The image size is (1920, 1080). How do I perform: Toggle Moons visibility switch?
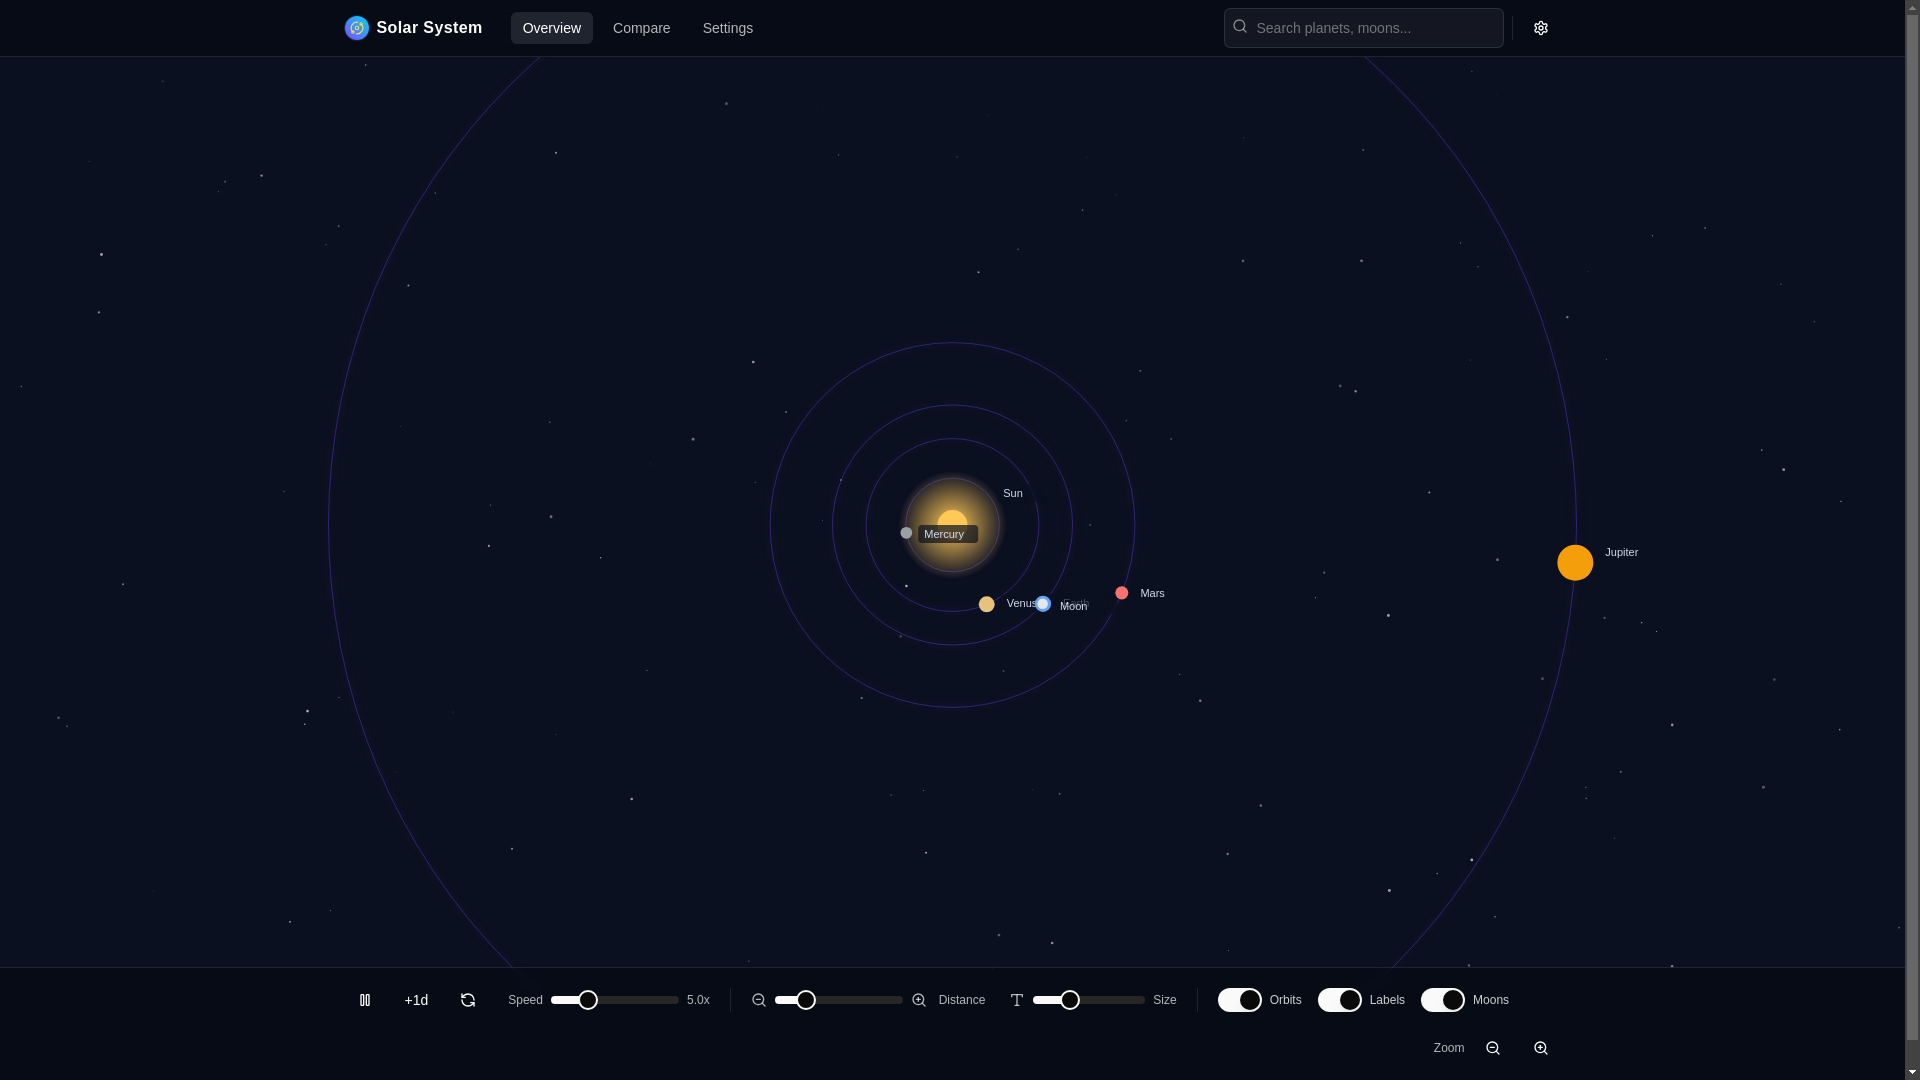coord(1443,1000)
